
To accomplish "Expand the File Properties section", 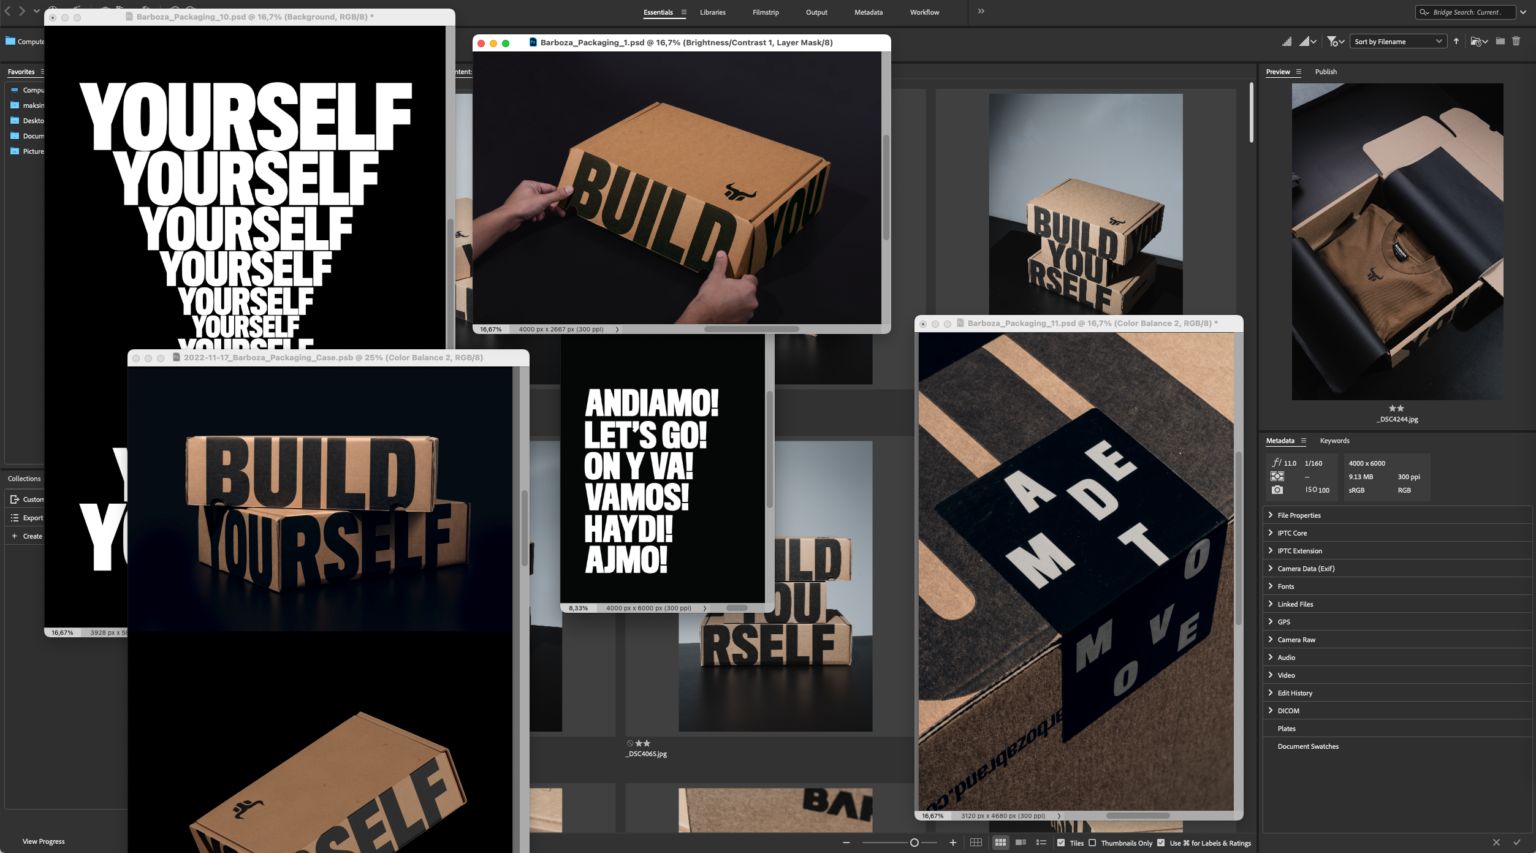I will coord(1298,516).
